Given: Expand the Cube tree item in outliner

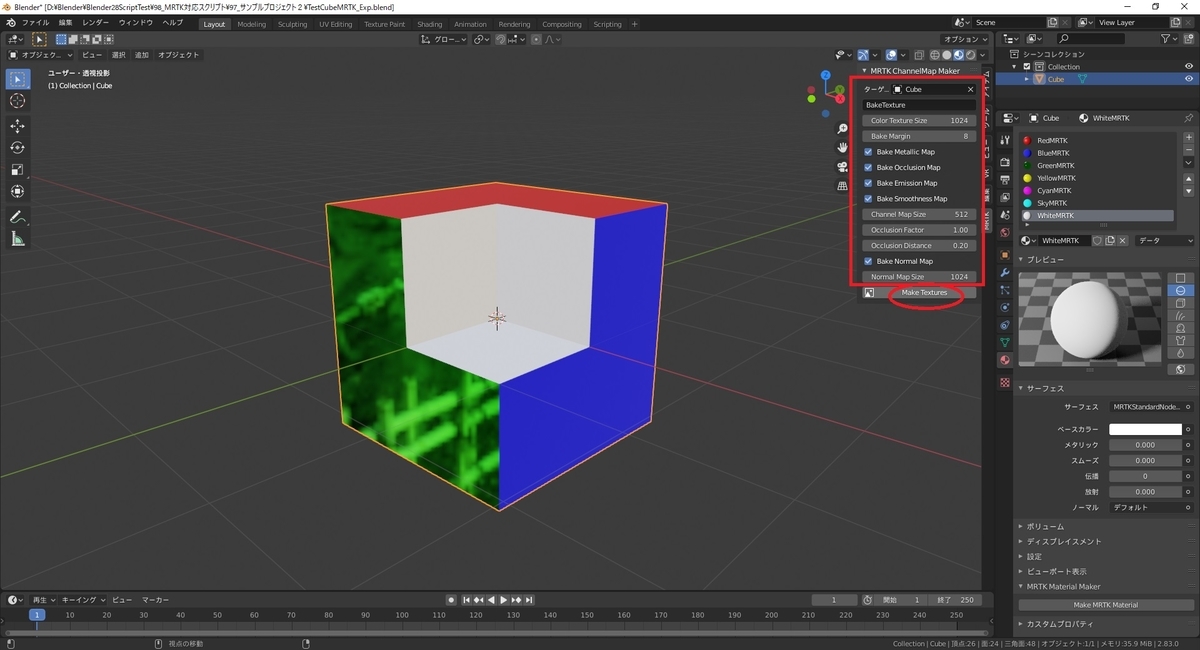Looking at the screenshot, I should pos(1026,79).
